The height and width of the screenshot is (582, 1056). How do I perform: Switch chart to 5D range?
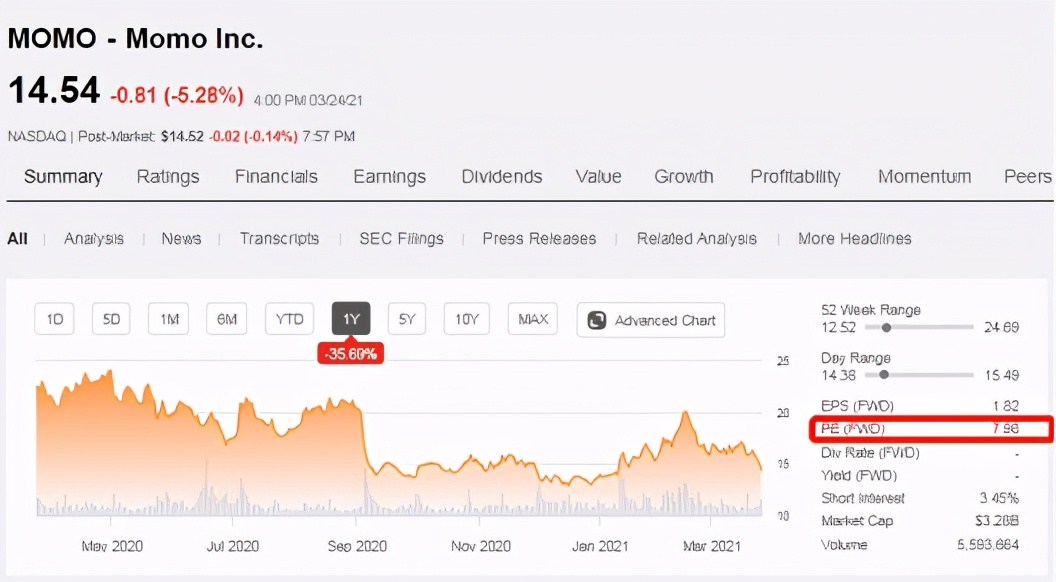111,320
